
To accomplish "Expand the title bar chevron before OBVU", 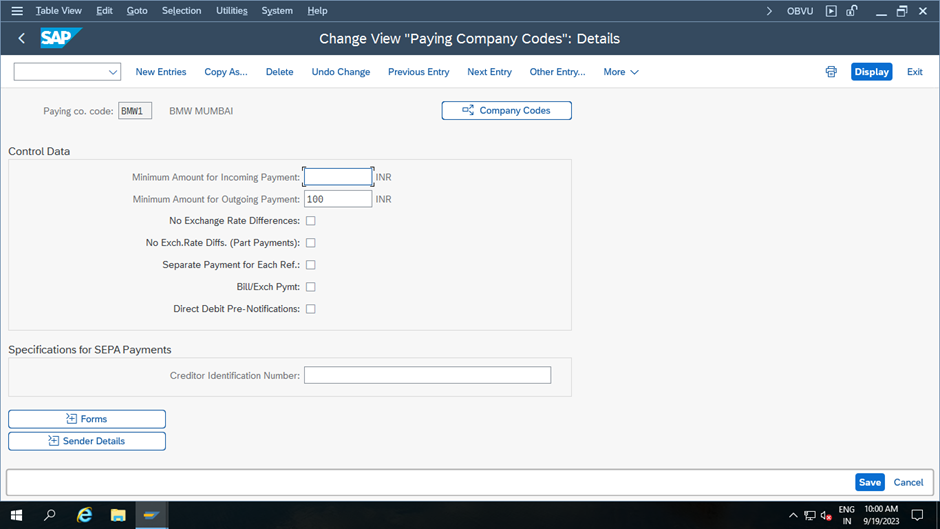I will 769,11.
